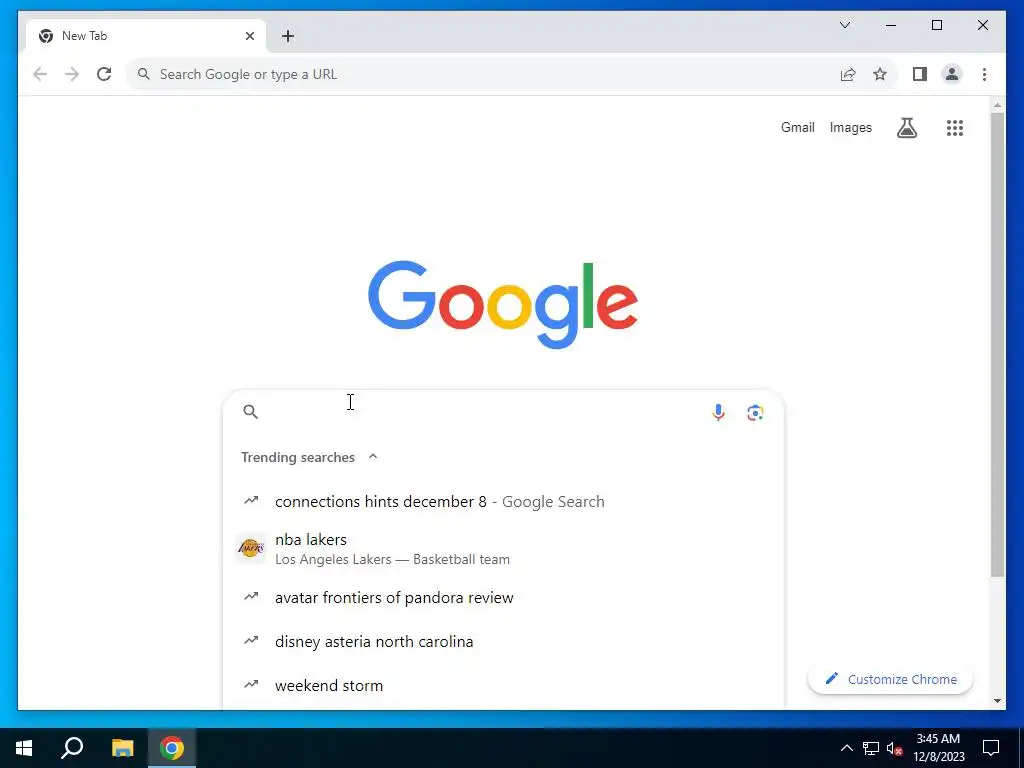Image resolution: width=1024 pixels, height=768 pixels.
Task: Minimize the Chrome window
Action: click(891, 25)
